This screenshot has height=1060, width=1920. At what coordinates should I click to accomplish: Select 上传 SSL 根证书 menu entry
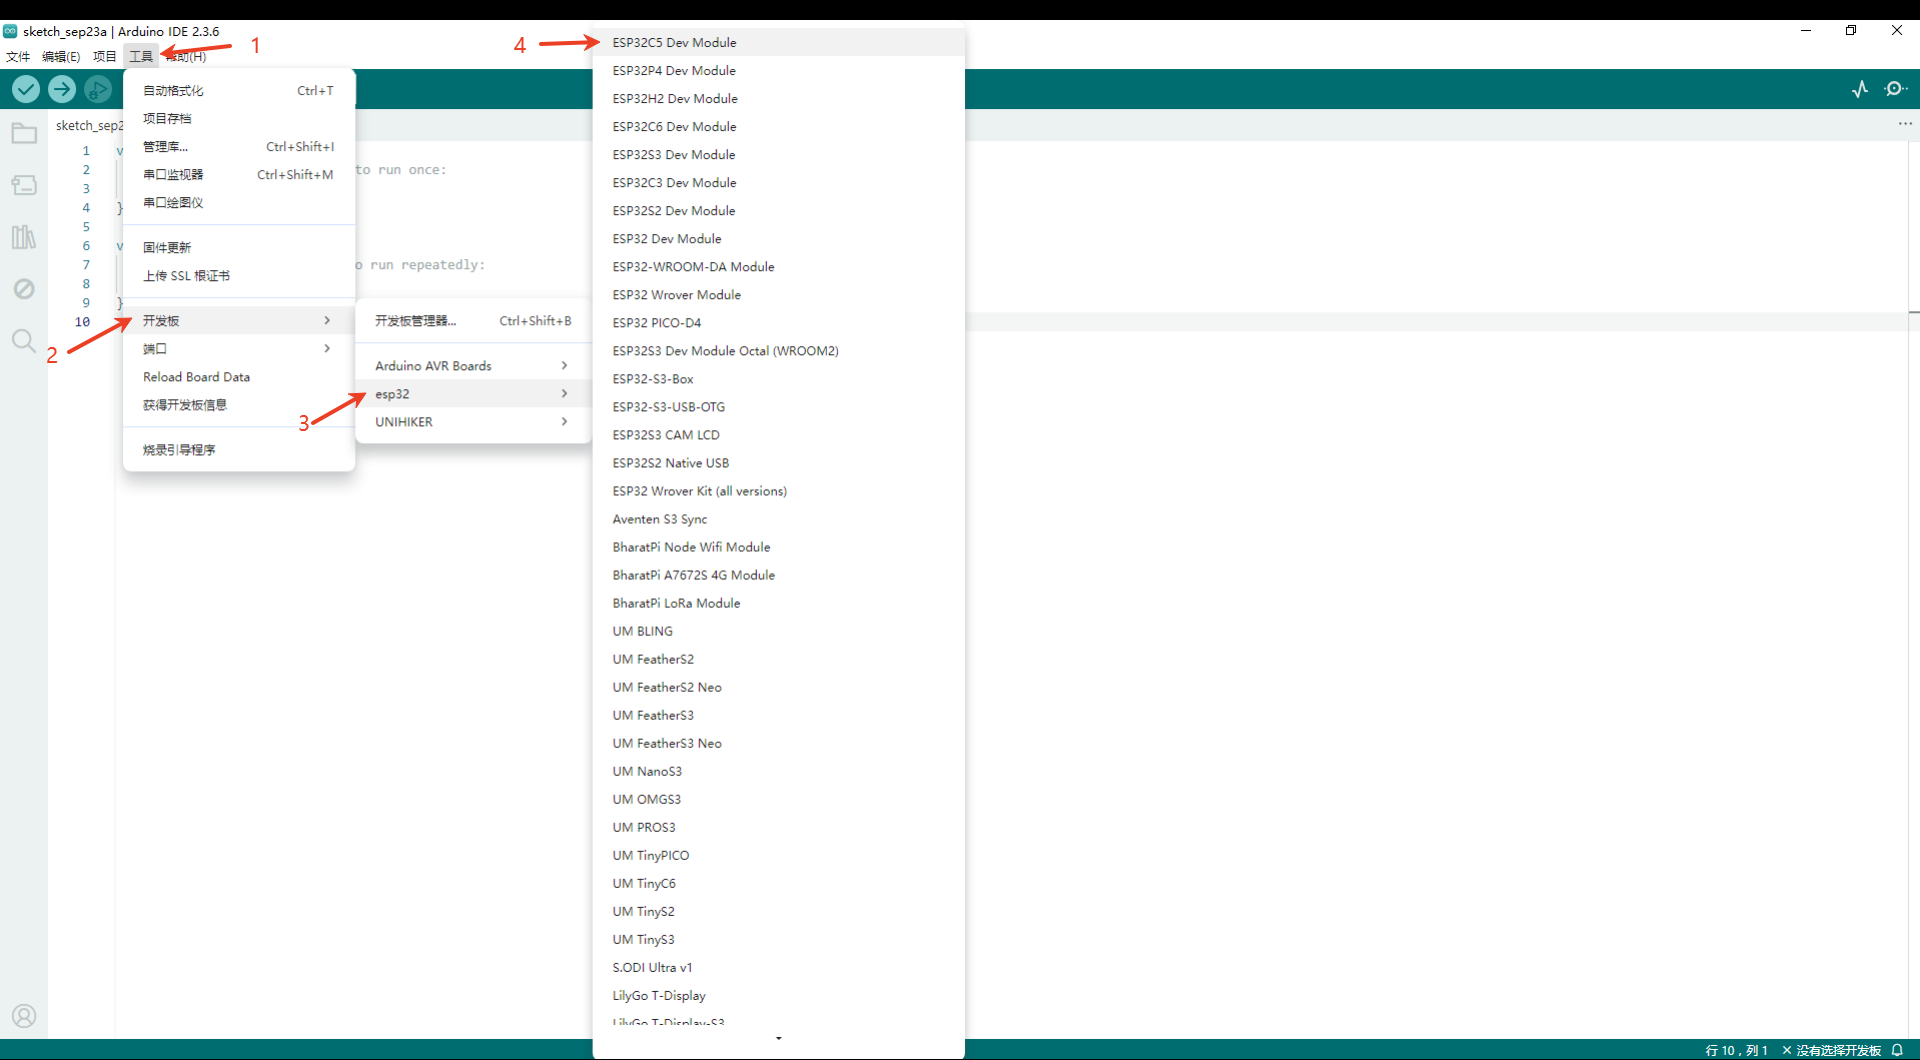tap(239, 275)
